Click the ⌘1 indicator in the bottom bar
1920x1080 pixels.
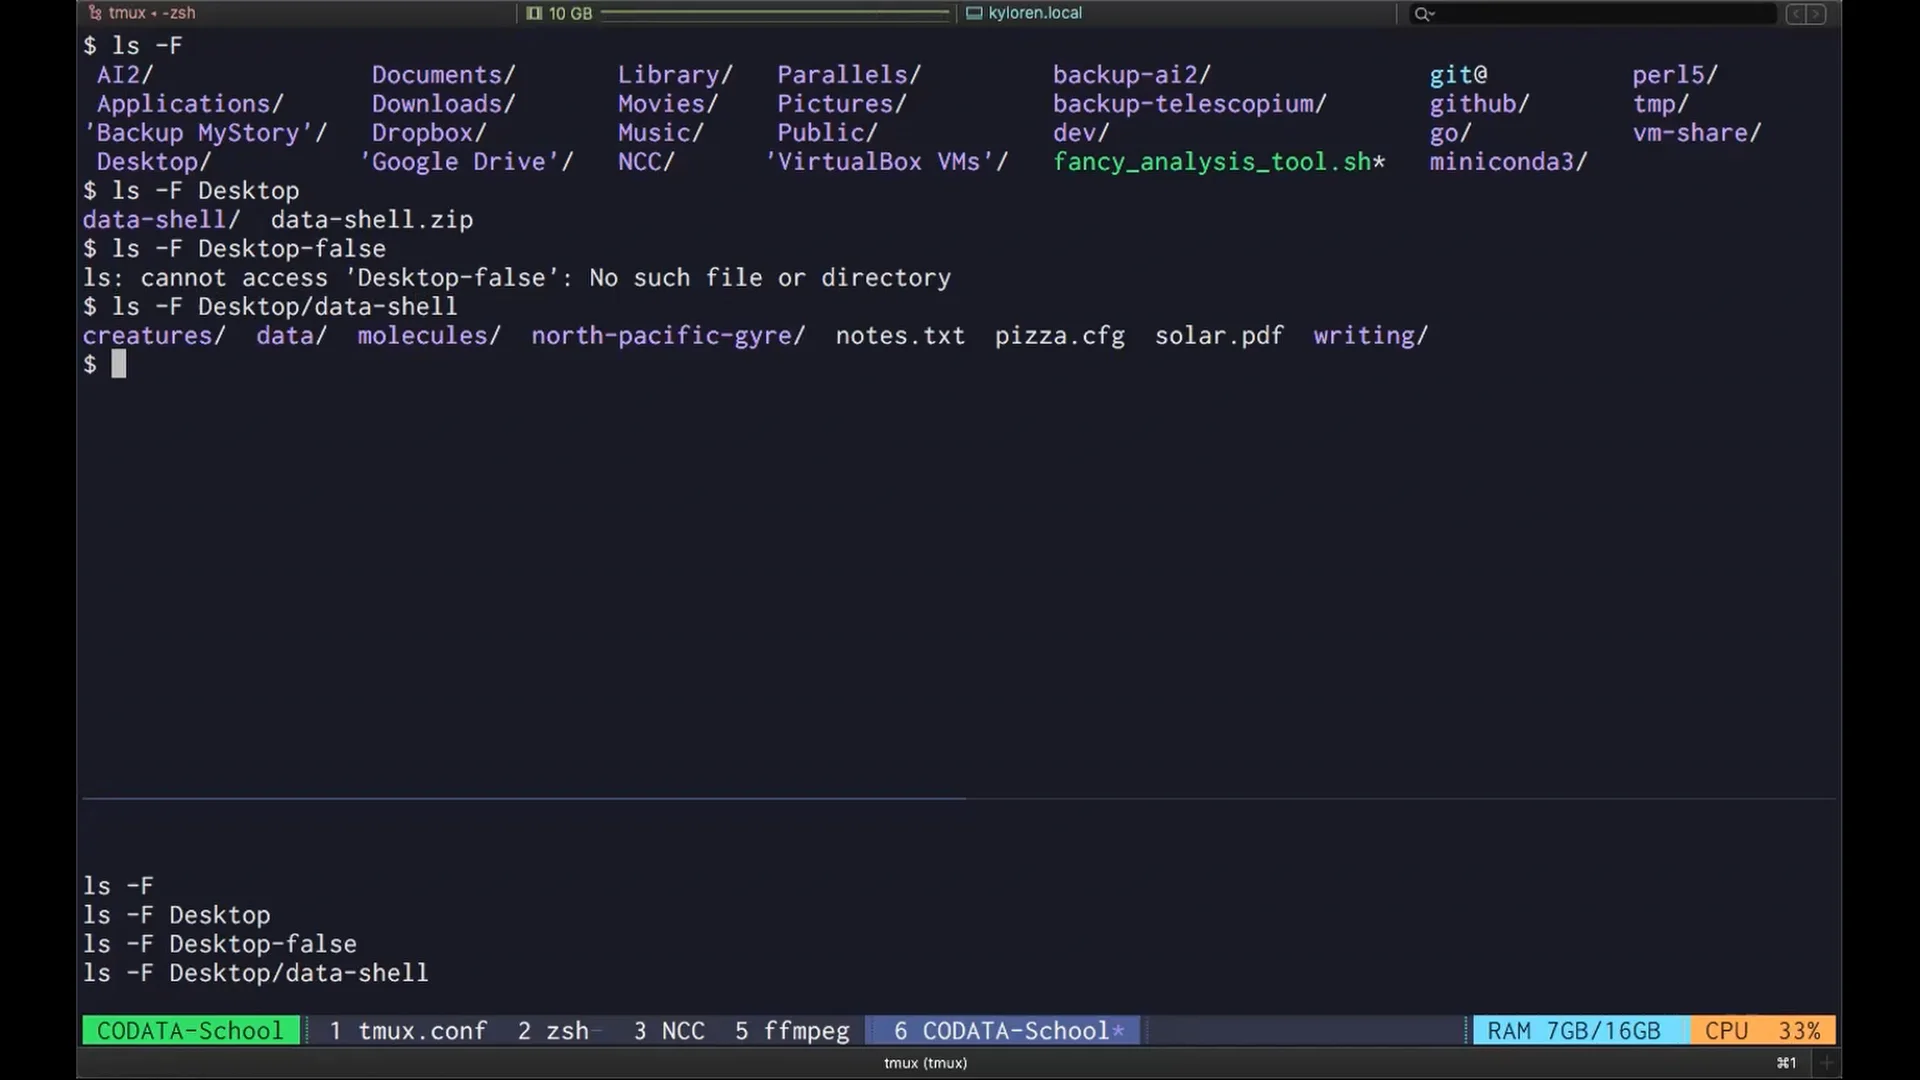coord(1789,1062)
